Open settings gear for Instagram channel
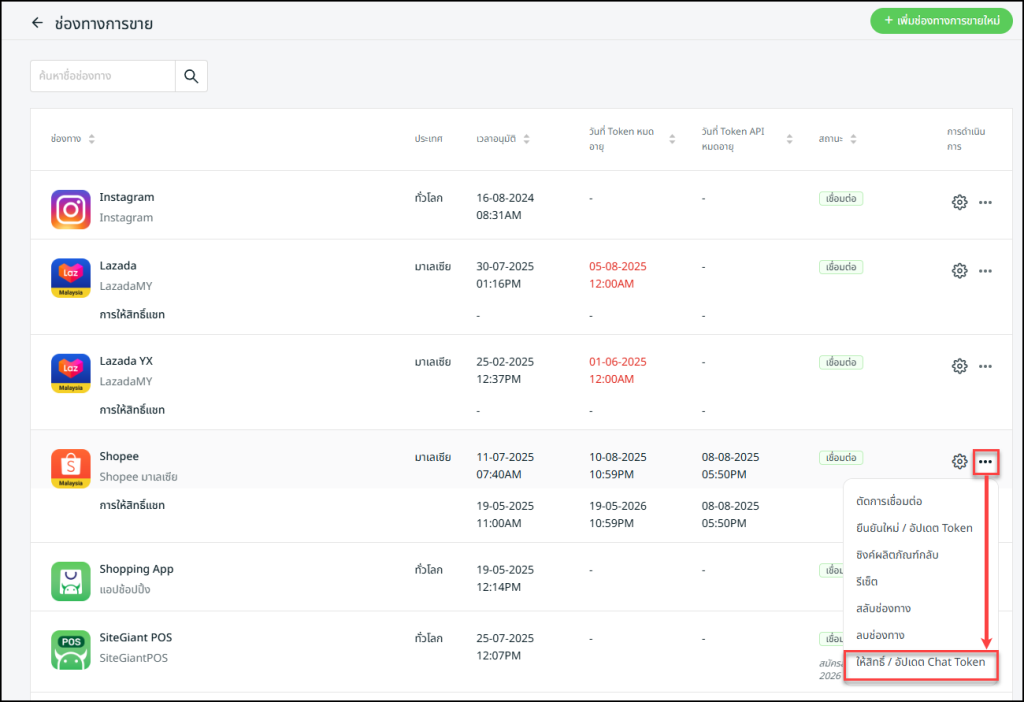This screenshot has height=702, width=1024. click(x=959, y=202)
